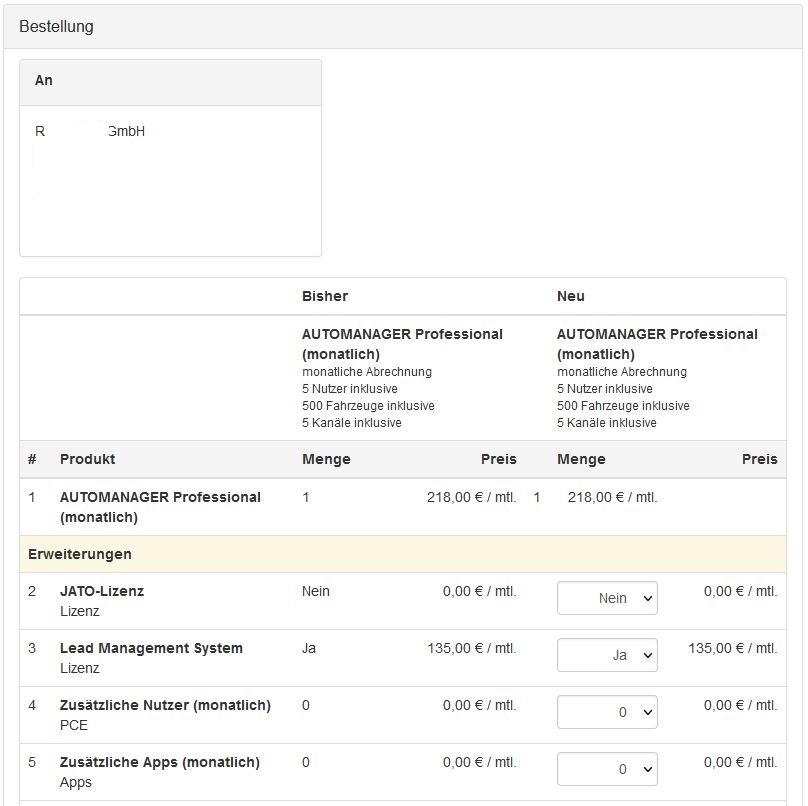Click the "Produkt" column header

[x=88, y=459]
